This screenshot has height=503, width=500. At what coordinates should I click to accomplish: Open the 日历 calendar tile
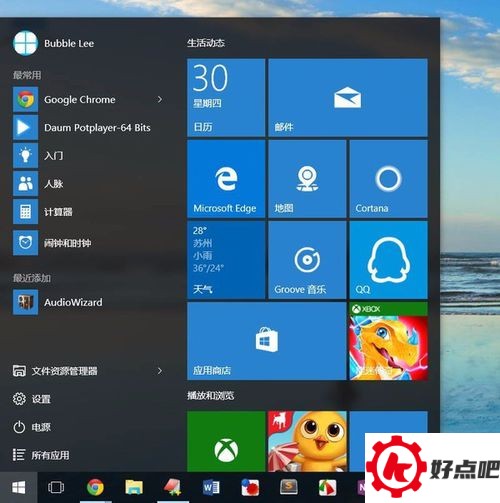[x=226, y=98]
